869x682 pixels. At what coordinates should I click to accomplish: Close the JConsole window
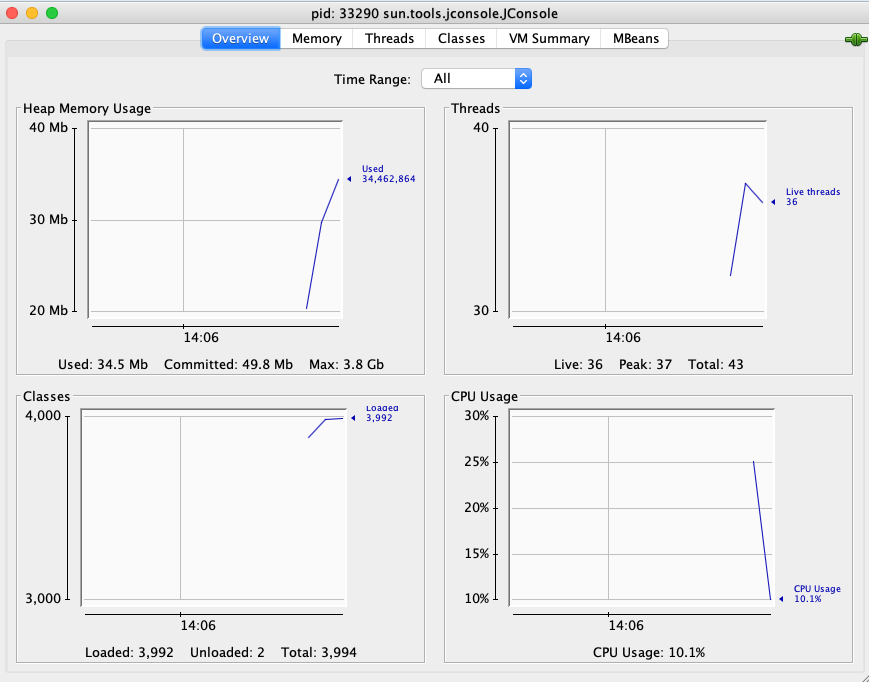[12, 13]
